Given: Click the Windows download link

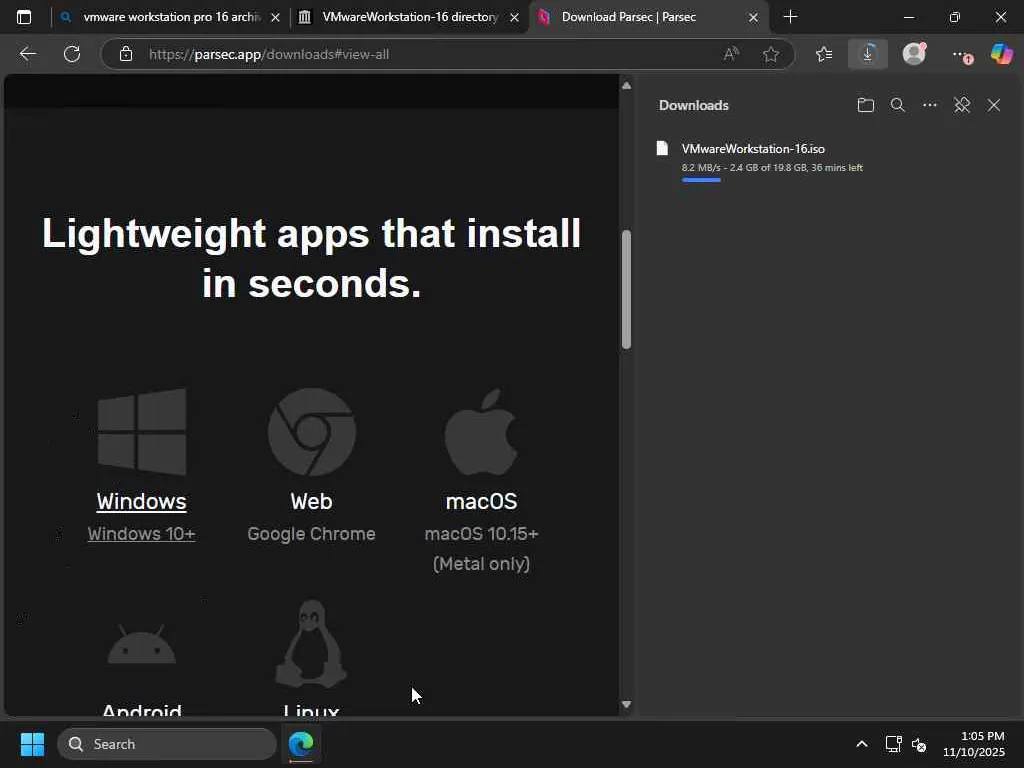Looking at the screenshot, I should click(x=142, y=502).
